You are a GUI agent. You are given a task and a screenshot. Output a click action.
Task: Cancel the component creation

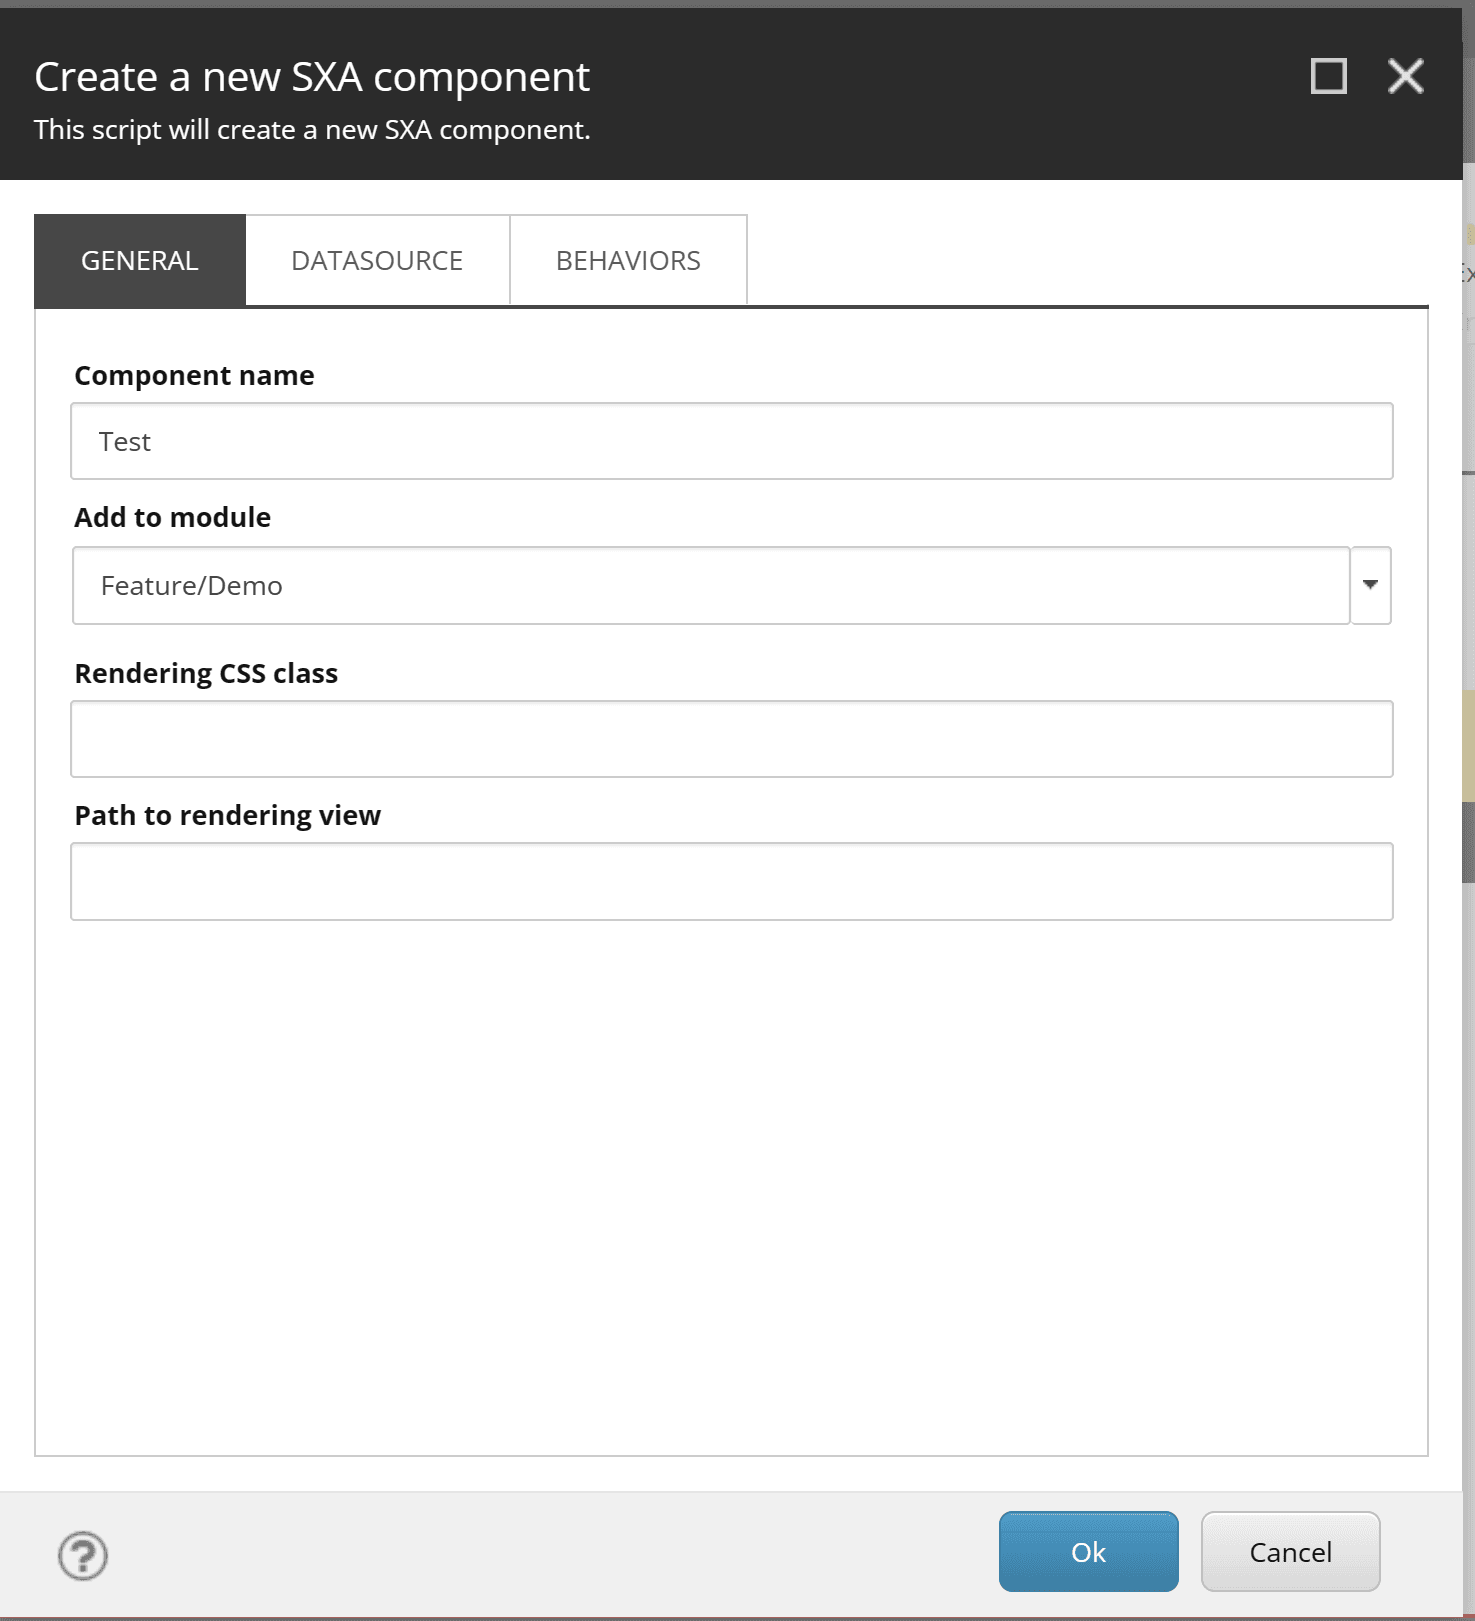[x=1290, y=1551]
